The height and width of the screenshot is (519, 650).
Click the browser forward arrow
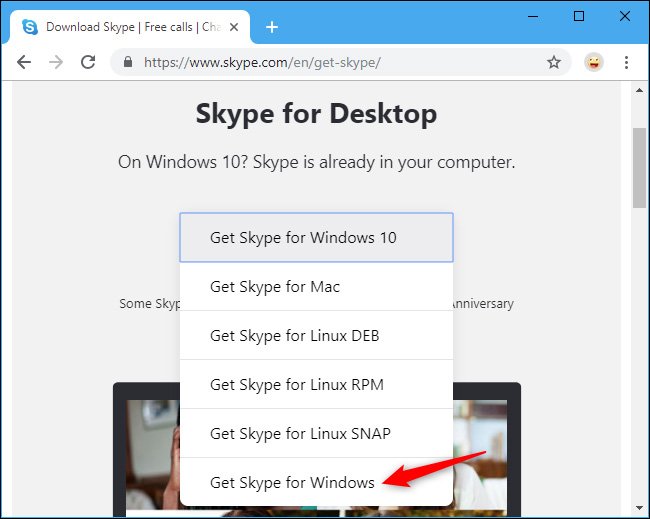click(56, 62)
